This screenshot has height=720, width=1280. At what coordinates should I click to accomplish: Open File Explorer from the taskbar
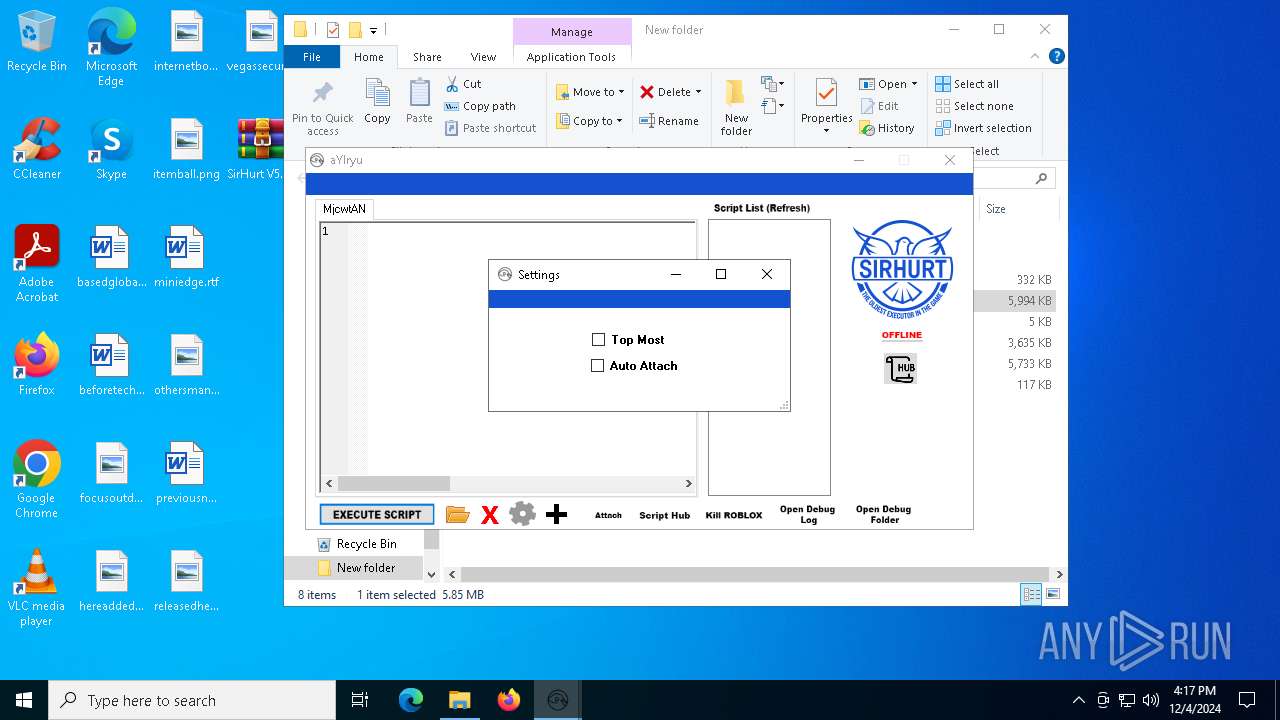pyautogui.click(x=460, y=700)
